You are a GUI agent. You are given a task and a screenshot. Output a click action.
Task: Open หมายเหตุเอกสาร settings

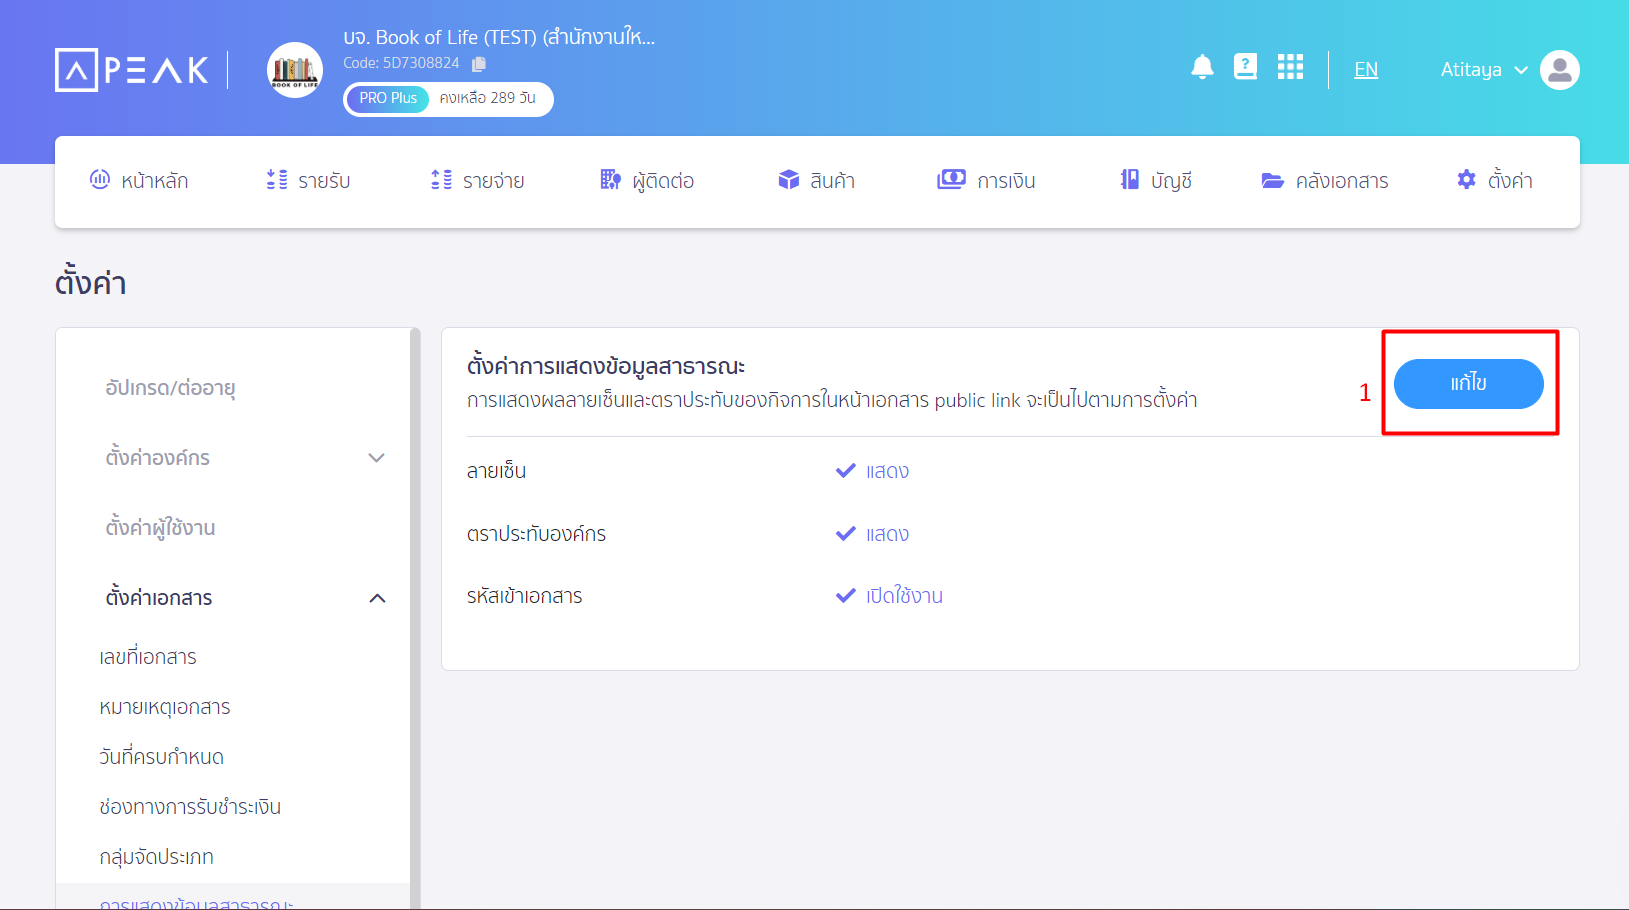[x=165, y=707]
